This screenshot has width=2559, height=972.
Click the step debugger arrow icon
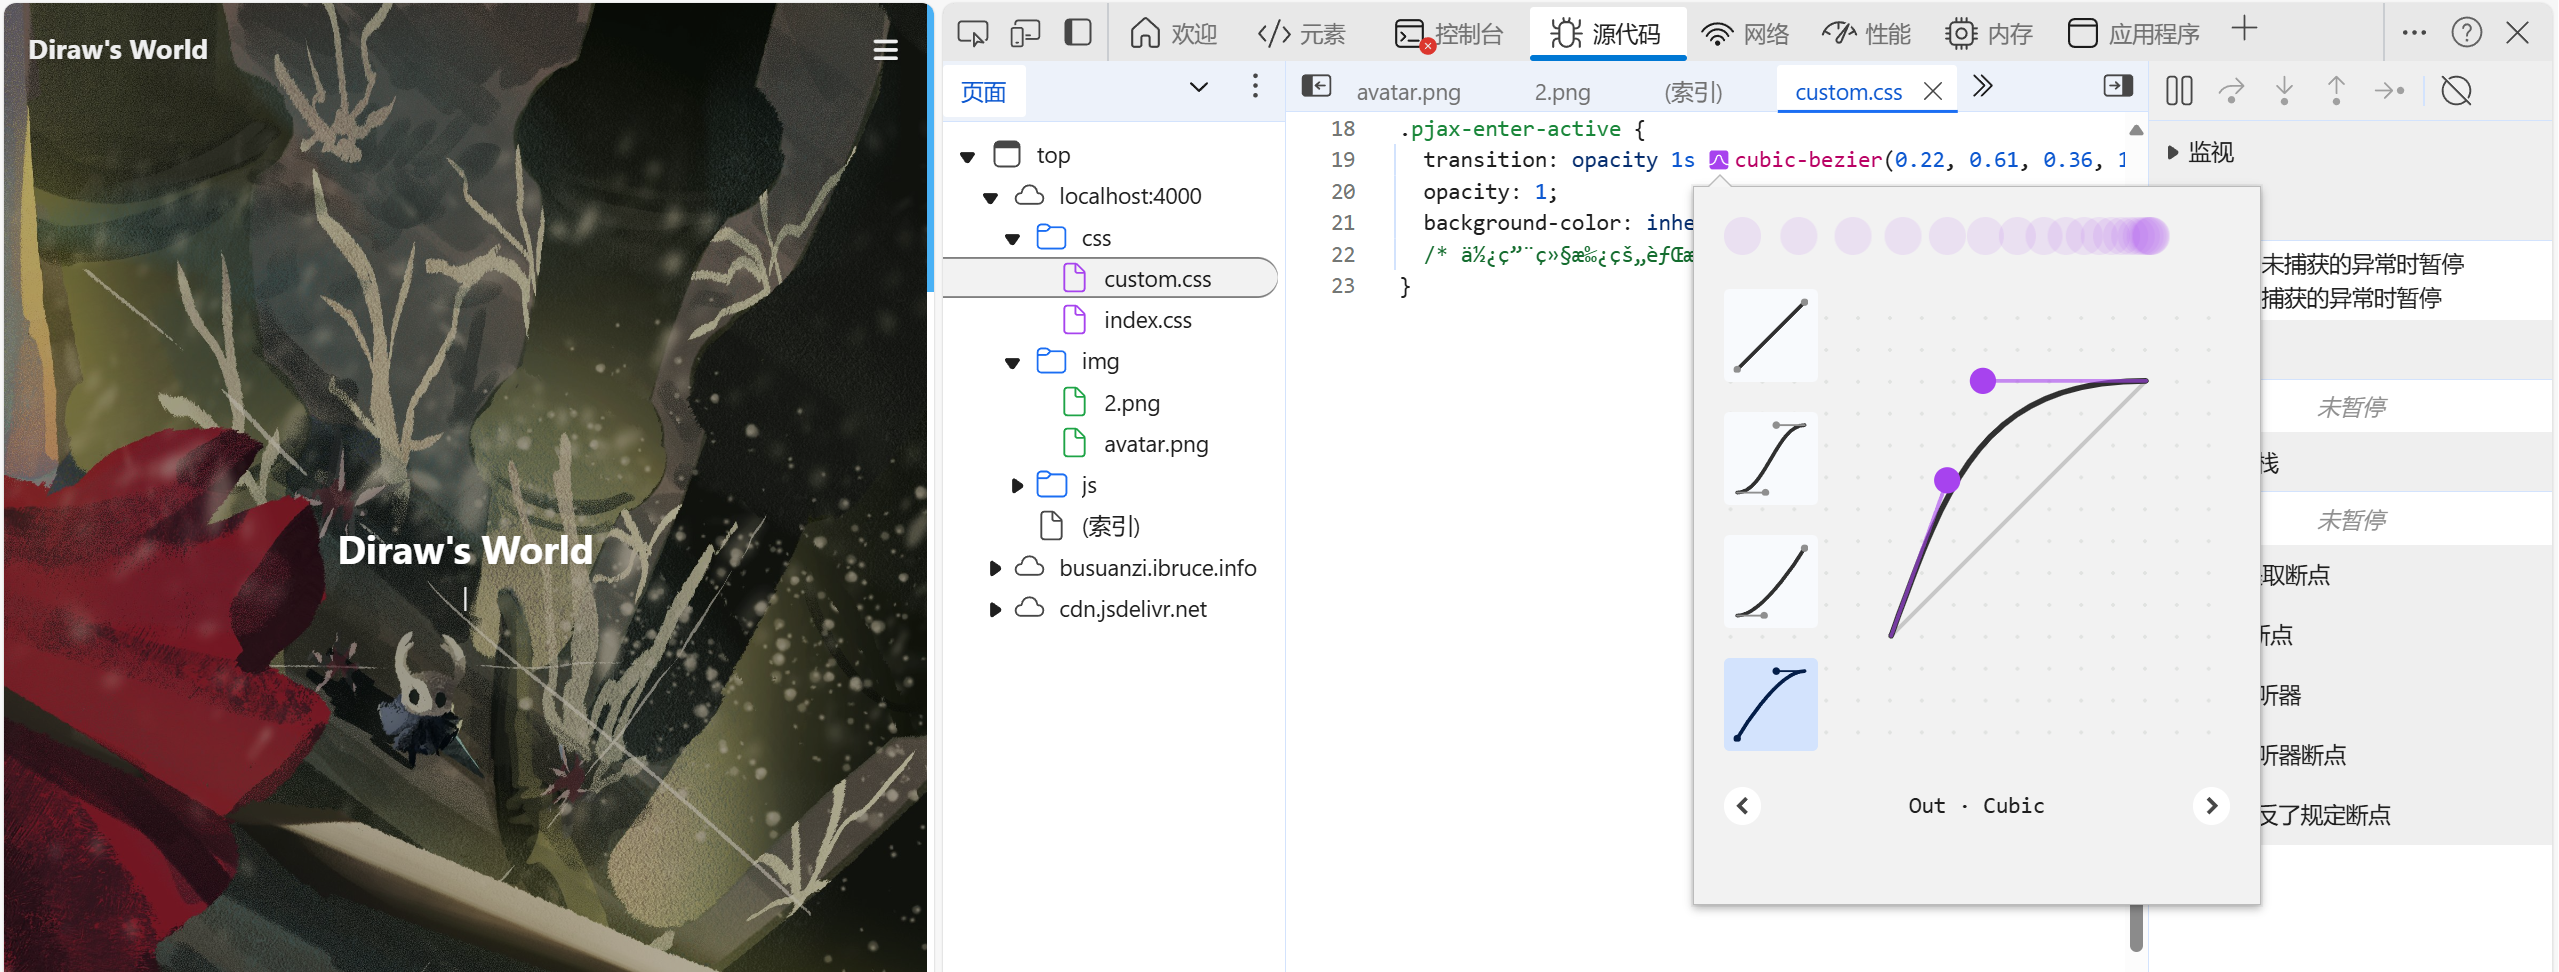click(x=2390, y=91)
